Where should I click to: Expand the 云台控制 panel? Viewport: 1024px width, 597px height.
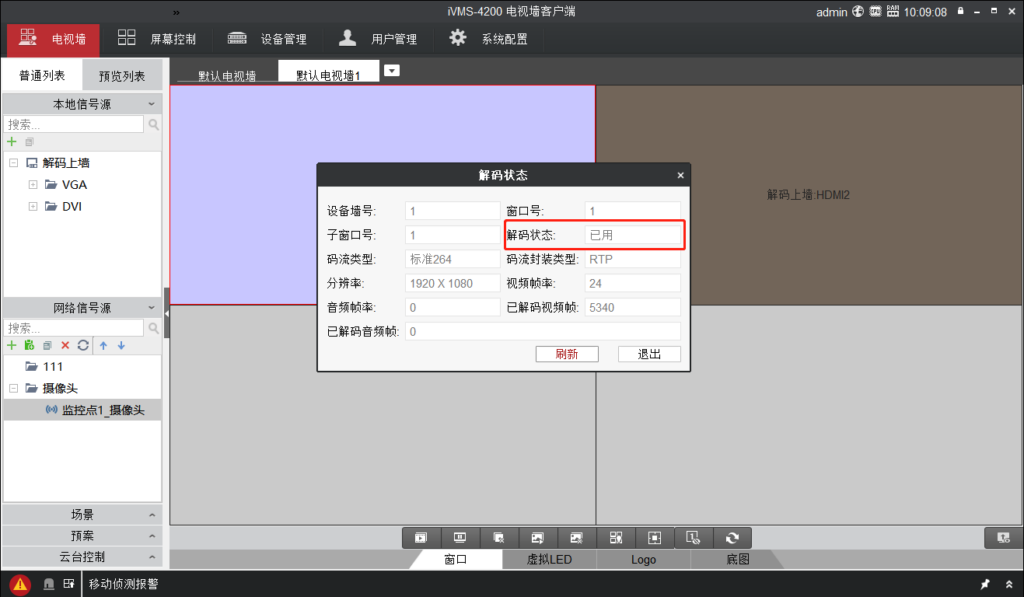click(x=81, y=557)
